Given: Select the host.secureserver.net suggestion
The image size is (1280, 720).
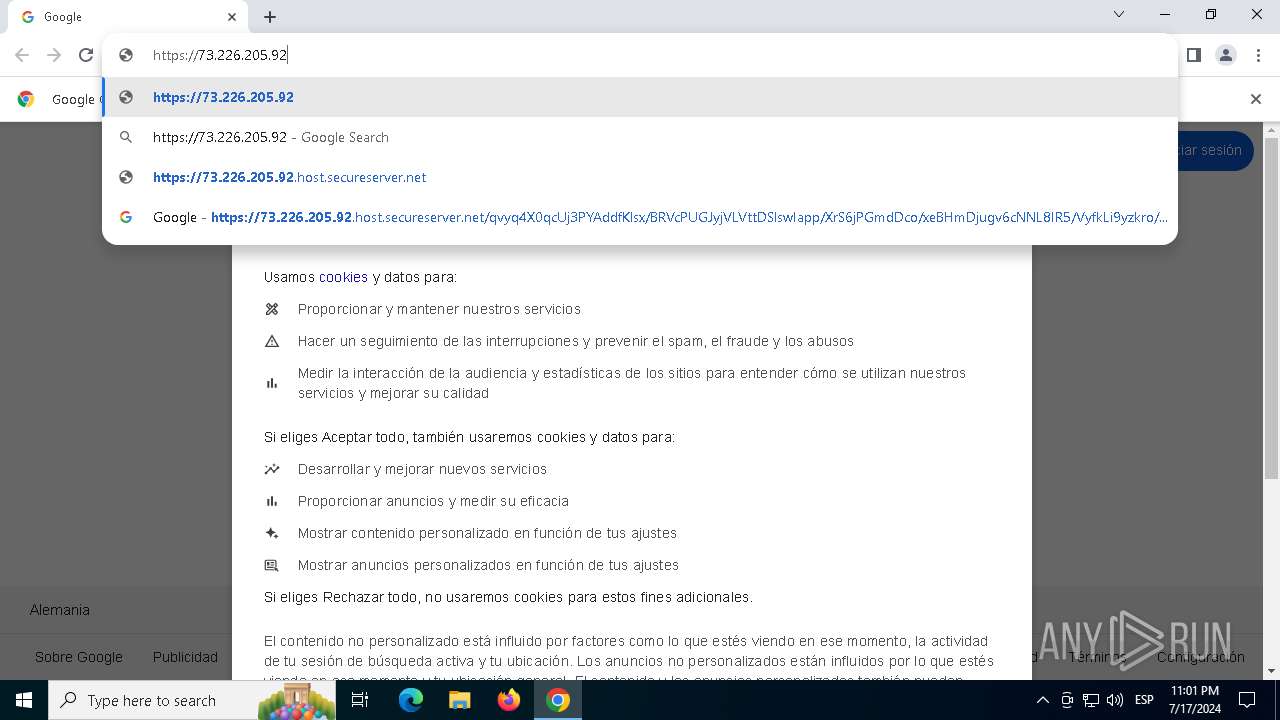Looking at the screenshot, I should point(640,177).
